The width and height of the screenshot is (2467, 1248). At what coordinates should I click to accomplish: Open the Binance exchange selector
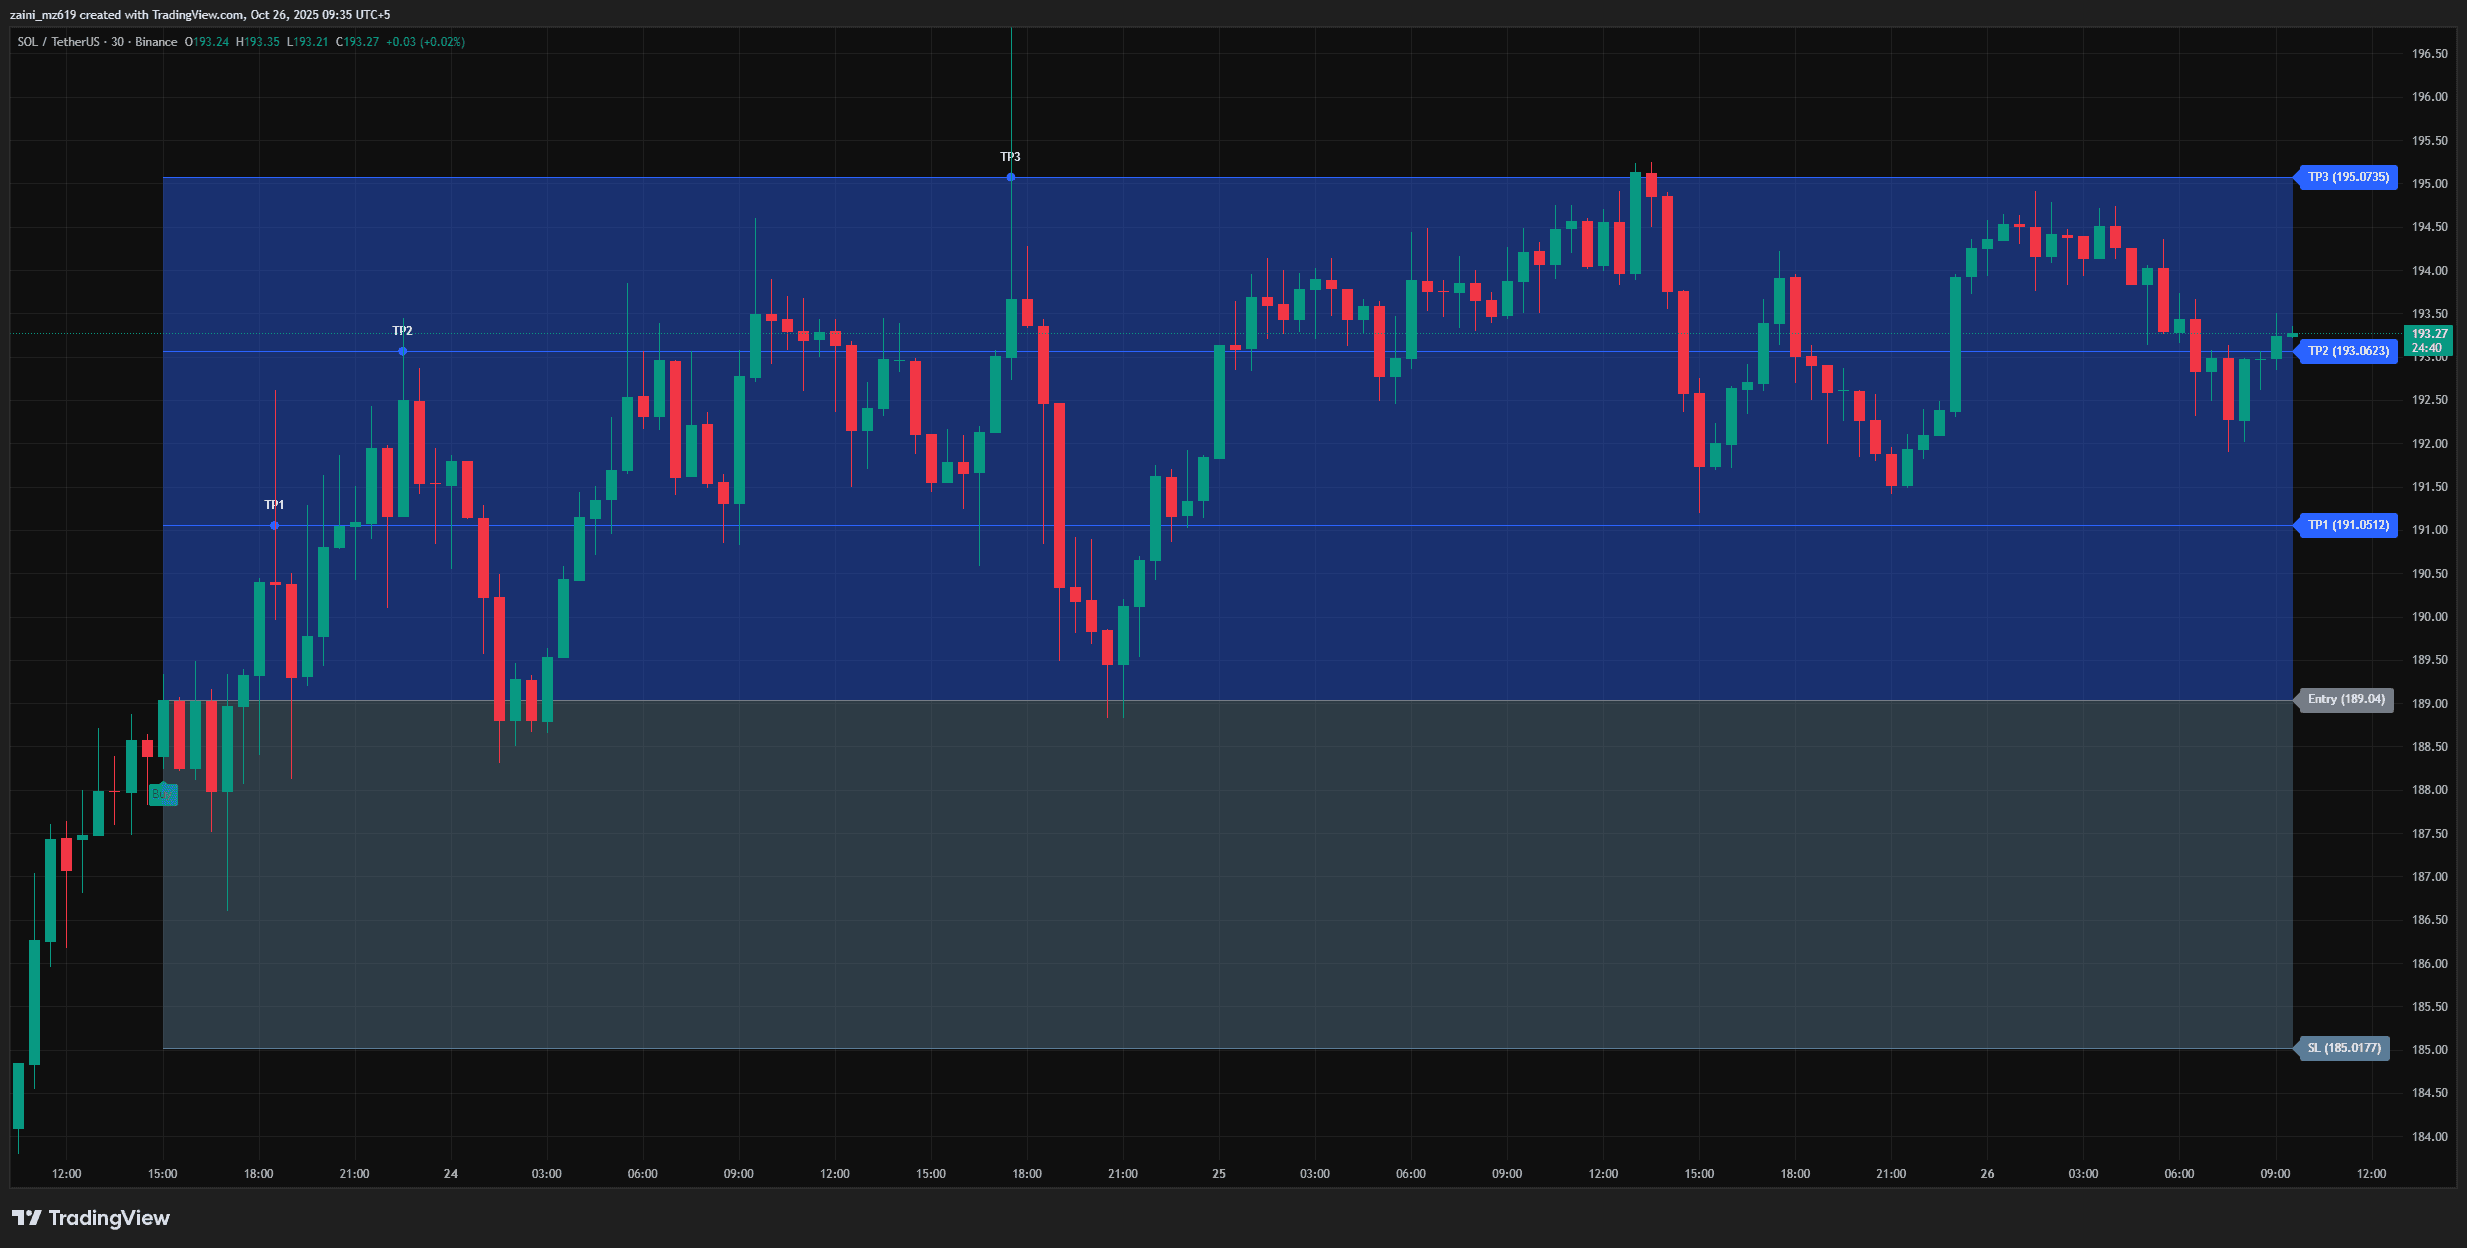[155, 42]
